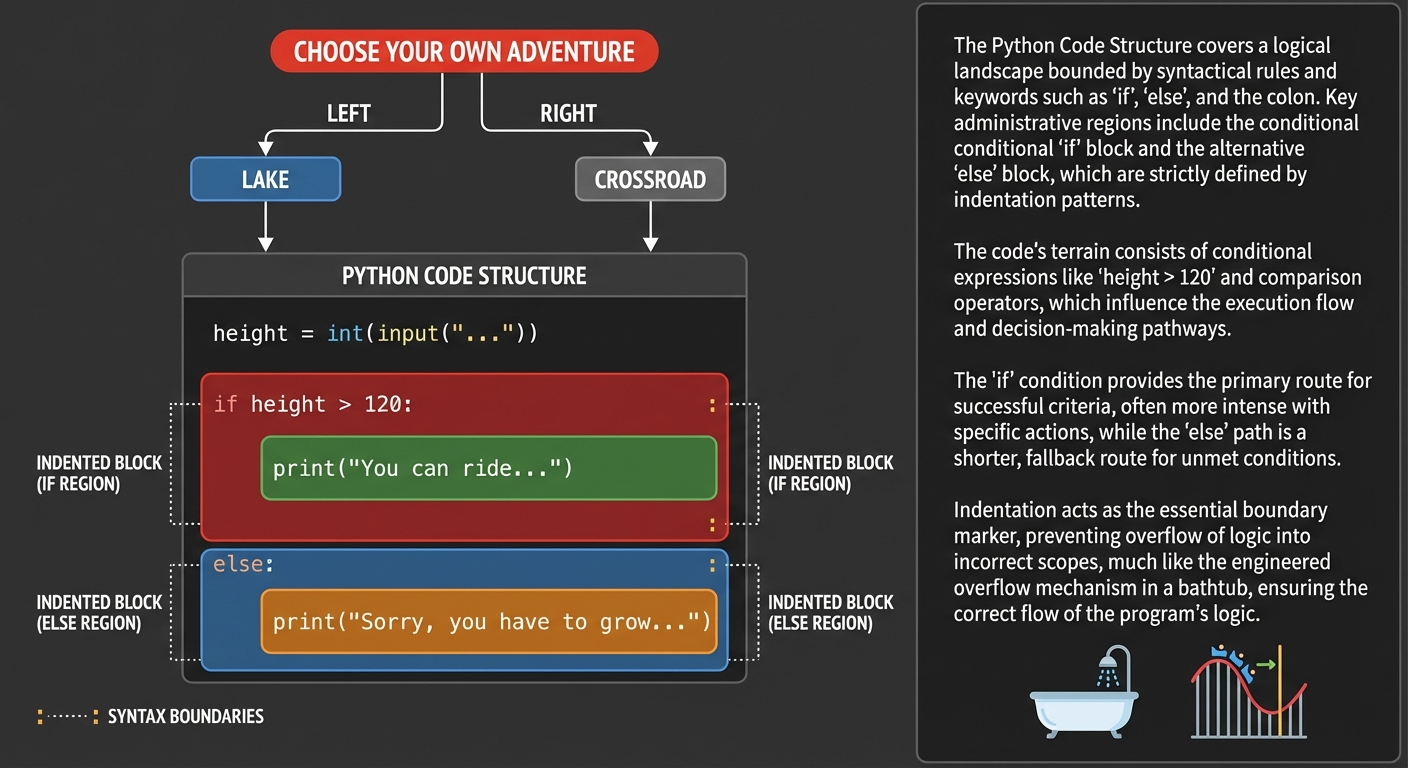Click the height input assignment code line
Screen dimensions: 1408x768
coord(375,333)
